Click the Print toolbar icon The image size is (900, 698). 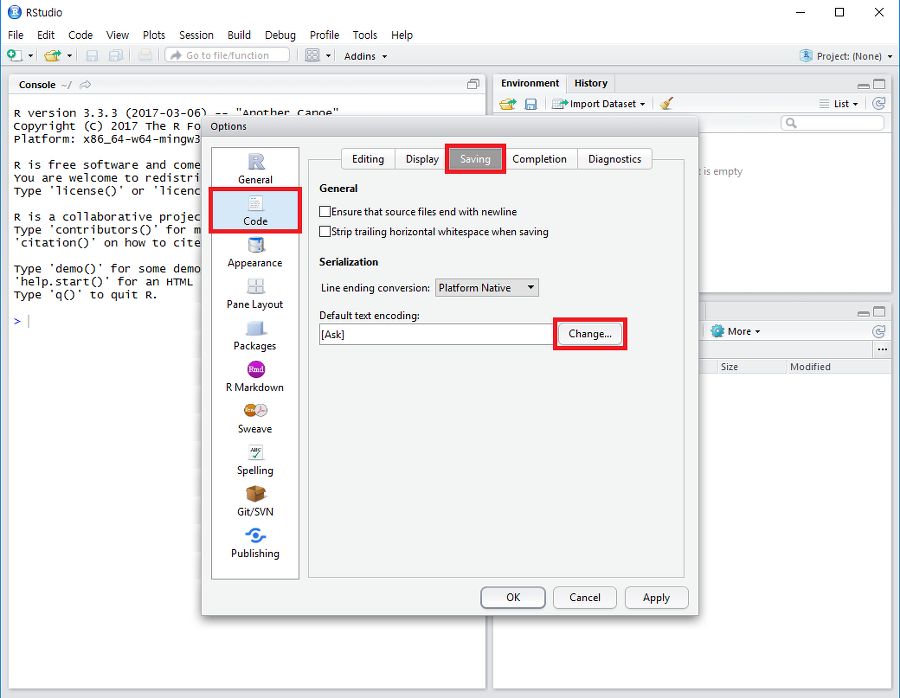coord(145,56)
